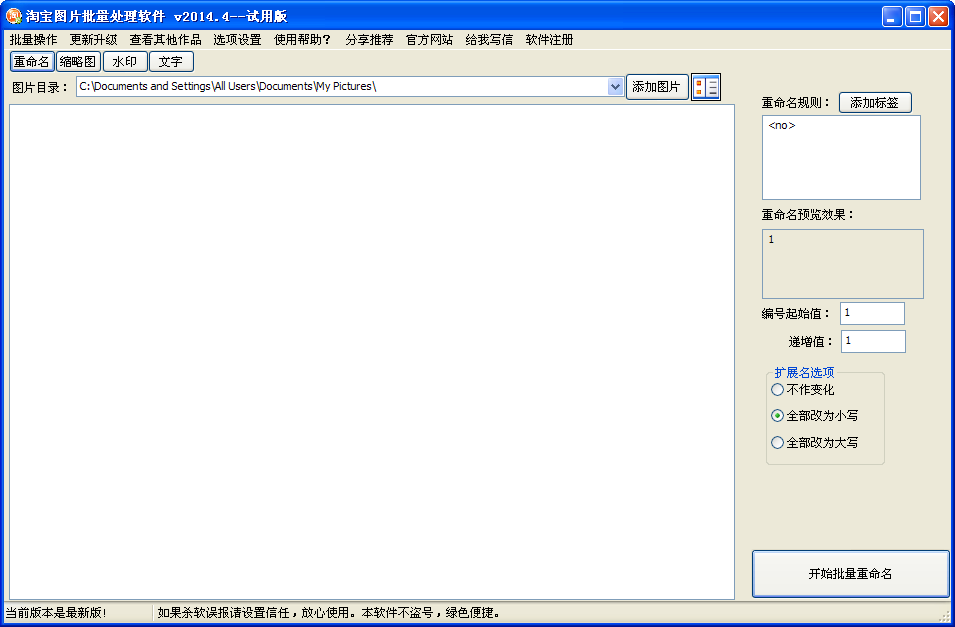The image size is (955, 627).
Task: Switch to the 缩略图 tab
Action: point(78,62)
